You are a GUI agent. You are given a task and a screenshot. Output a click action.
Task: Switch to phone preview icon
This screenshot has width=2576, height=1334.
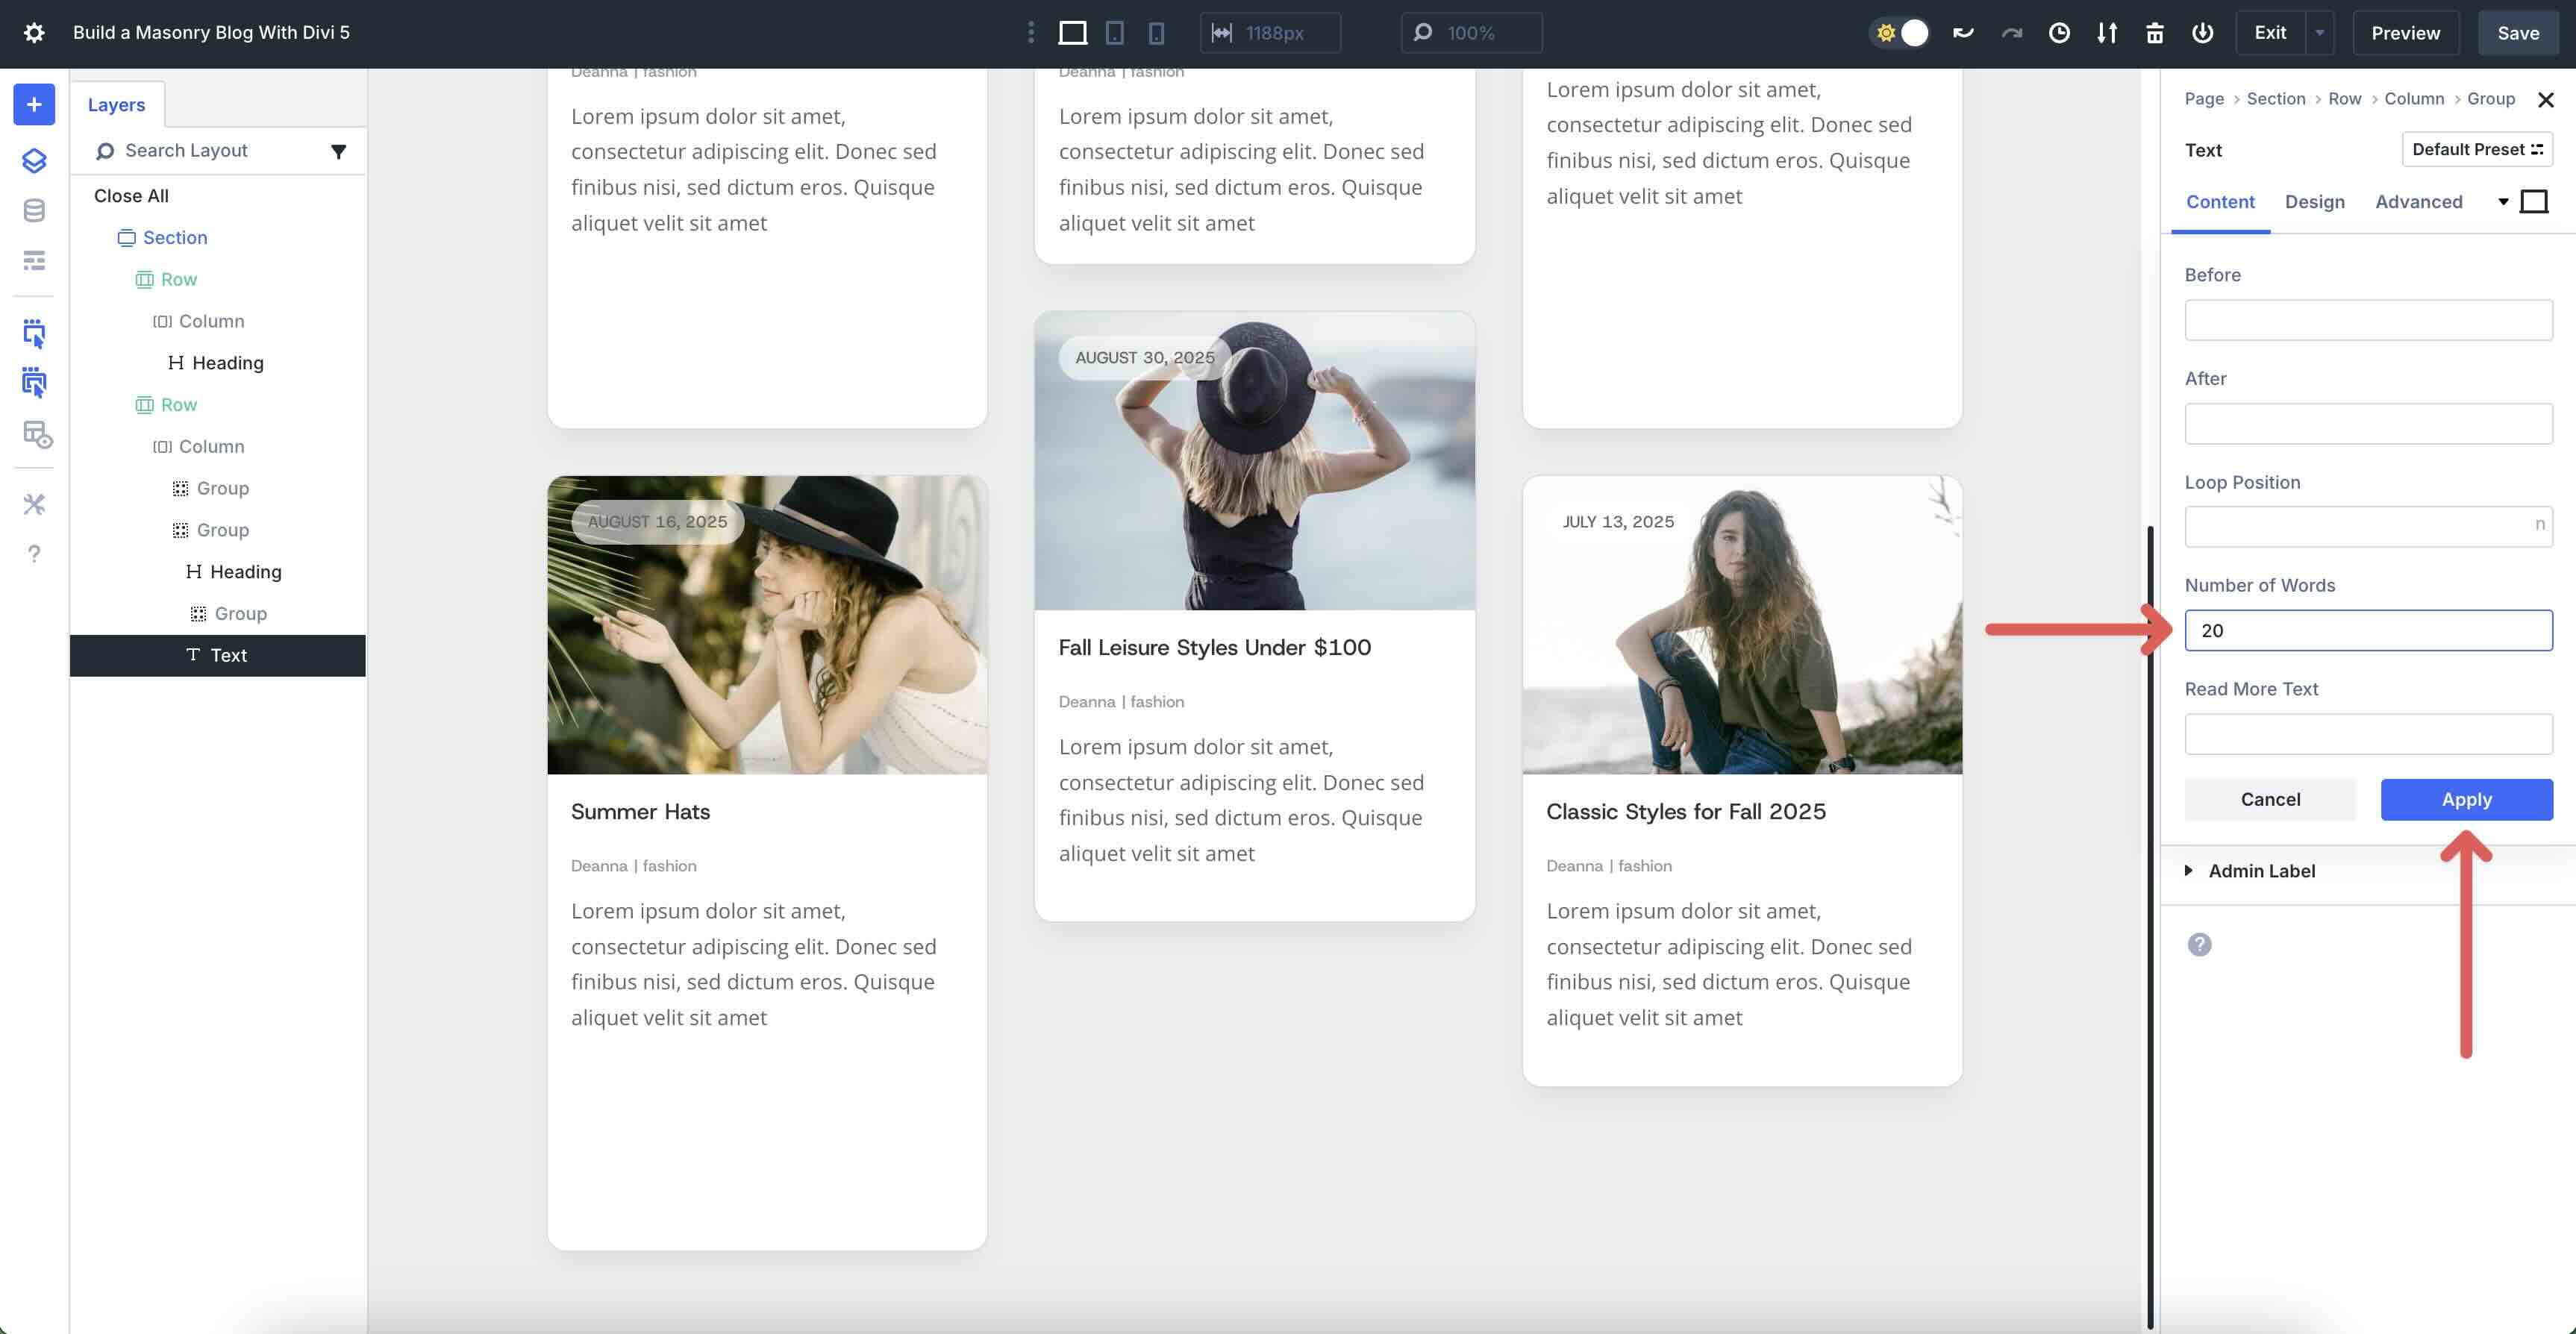pos(1156,32)
